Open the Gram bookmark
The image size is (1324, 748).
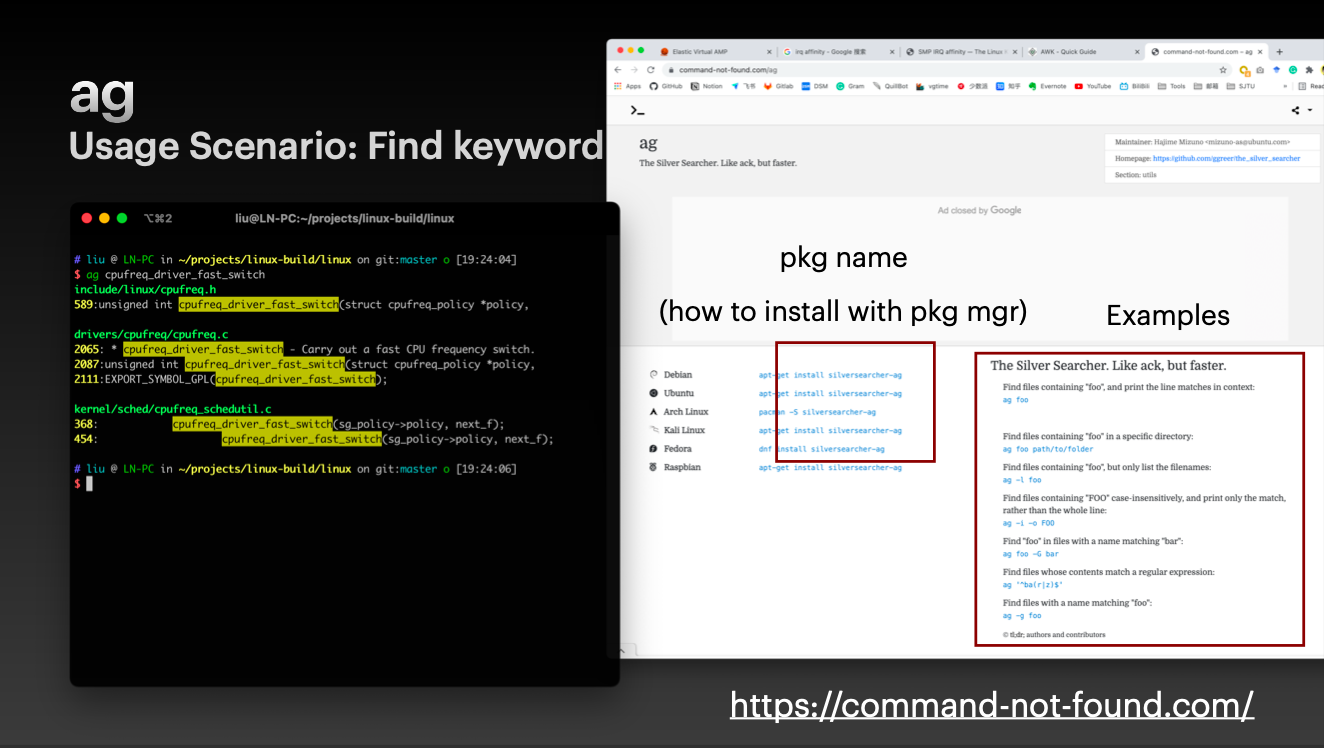coord(850,86)
